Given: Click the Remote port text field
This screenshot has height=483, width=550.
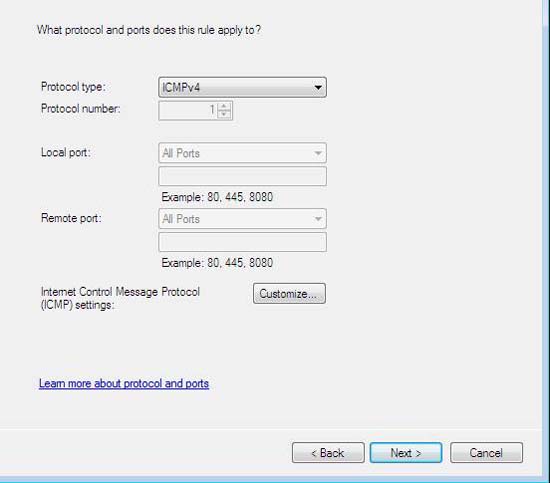Looking at the screenshot, I should point(242,242).
